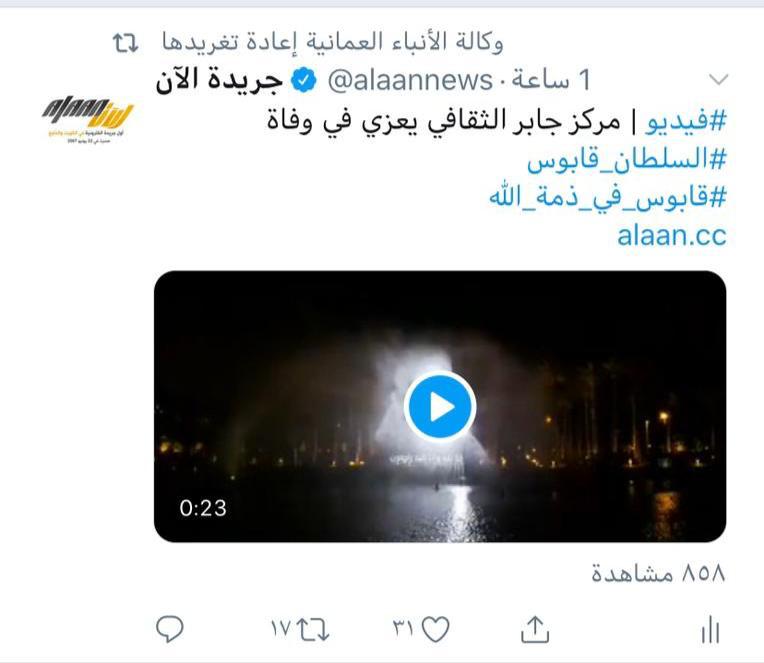
Task: Click the ٨٥٨ مشاهدة view count
Action: point(658,573)
